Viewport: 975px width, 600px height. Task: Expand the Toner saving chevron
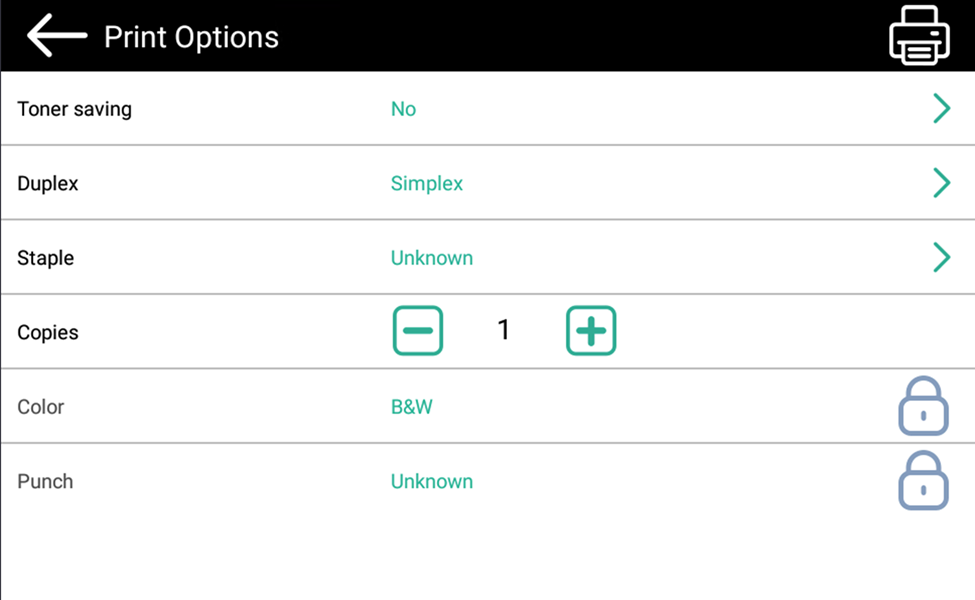point(941,109)
